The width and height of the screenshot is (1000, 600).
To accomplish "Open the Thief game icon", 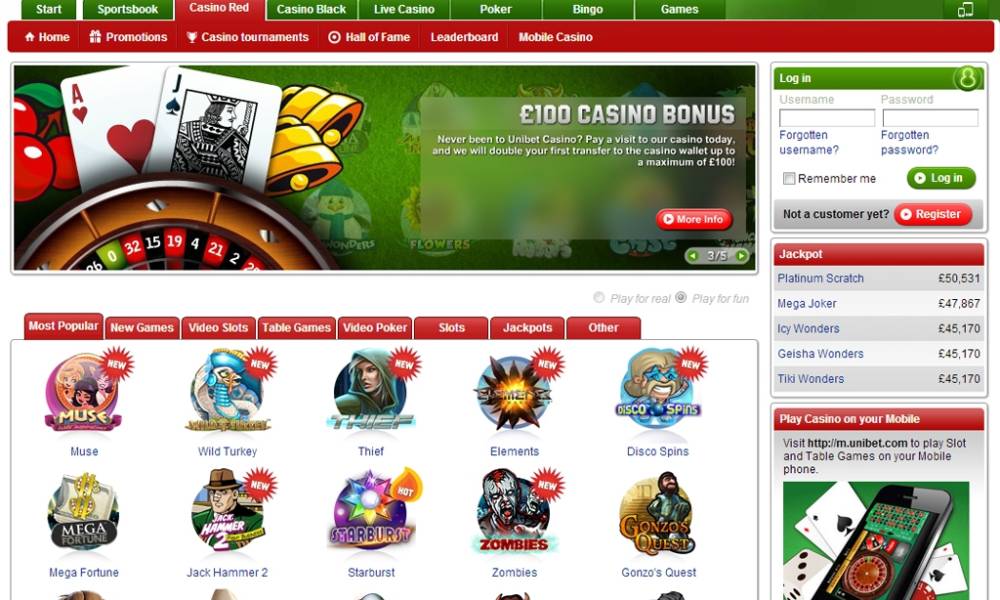I will [371, 390].
